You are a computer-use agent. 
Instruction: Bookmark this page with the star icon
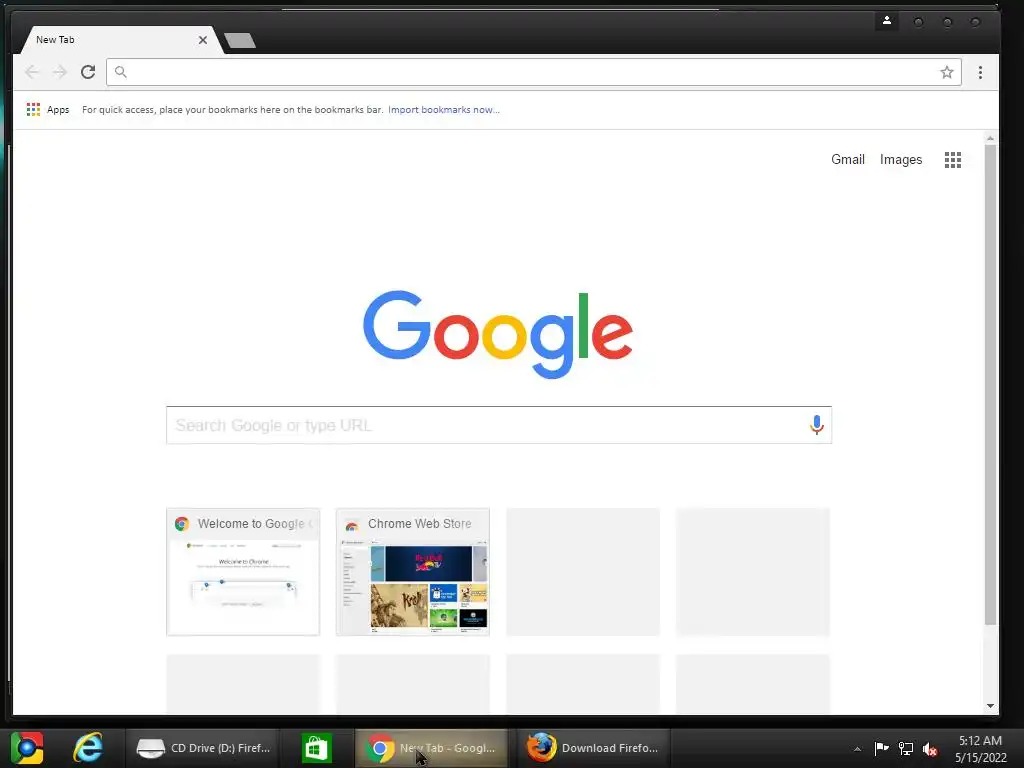(947, 72)
